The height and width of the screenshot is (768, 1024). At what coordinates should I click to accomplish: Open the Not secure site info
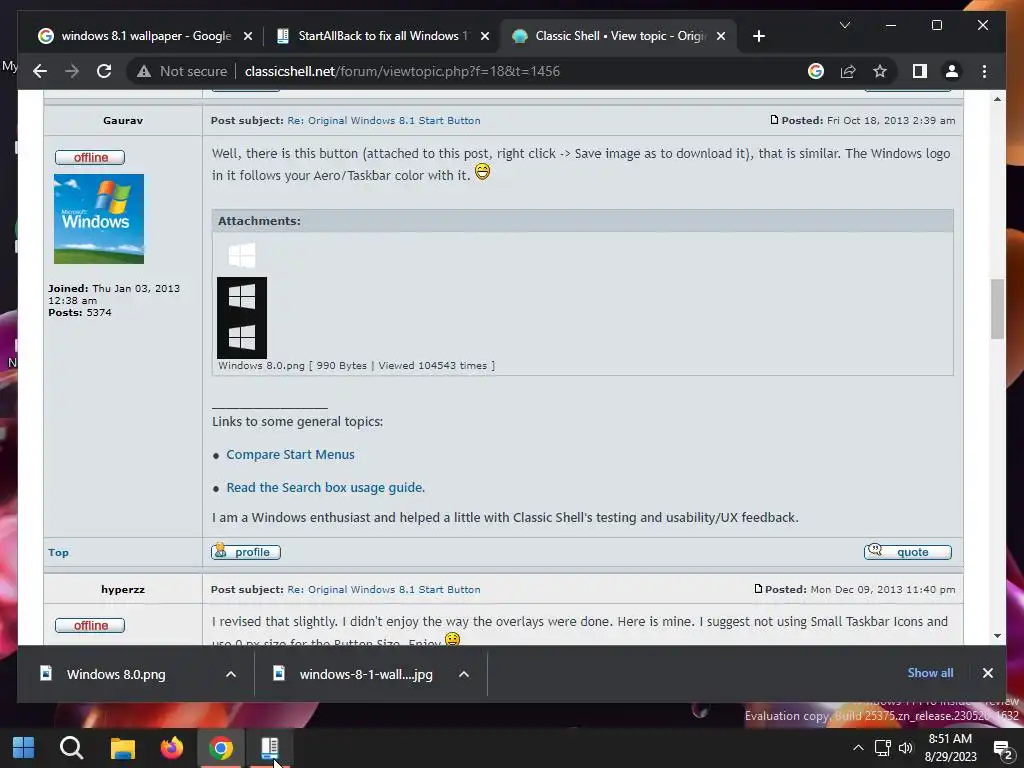[x=182, y=71]
